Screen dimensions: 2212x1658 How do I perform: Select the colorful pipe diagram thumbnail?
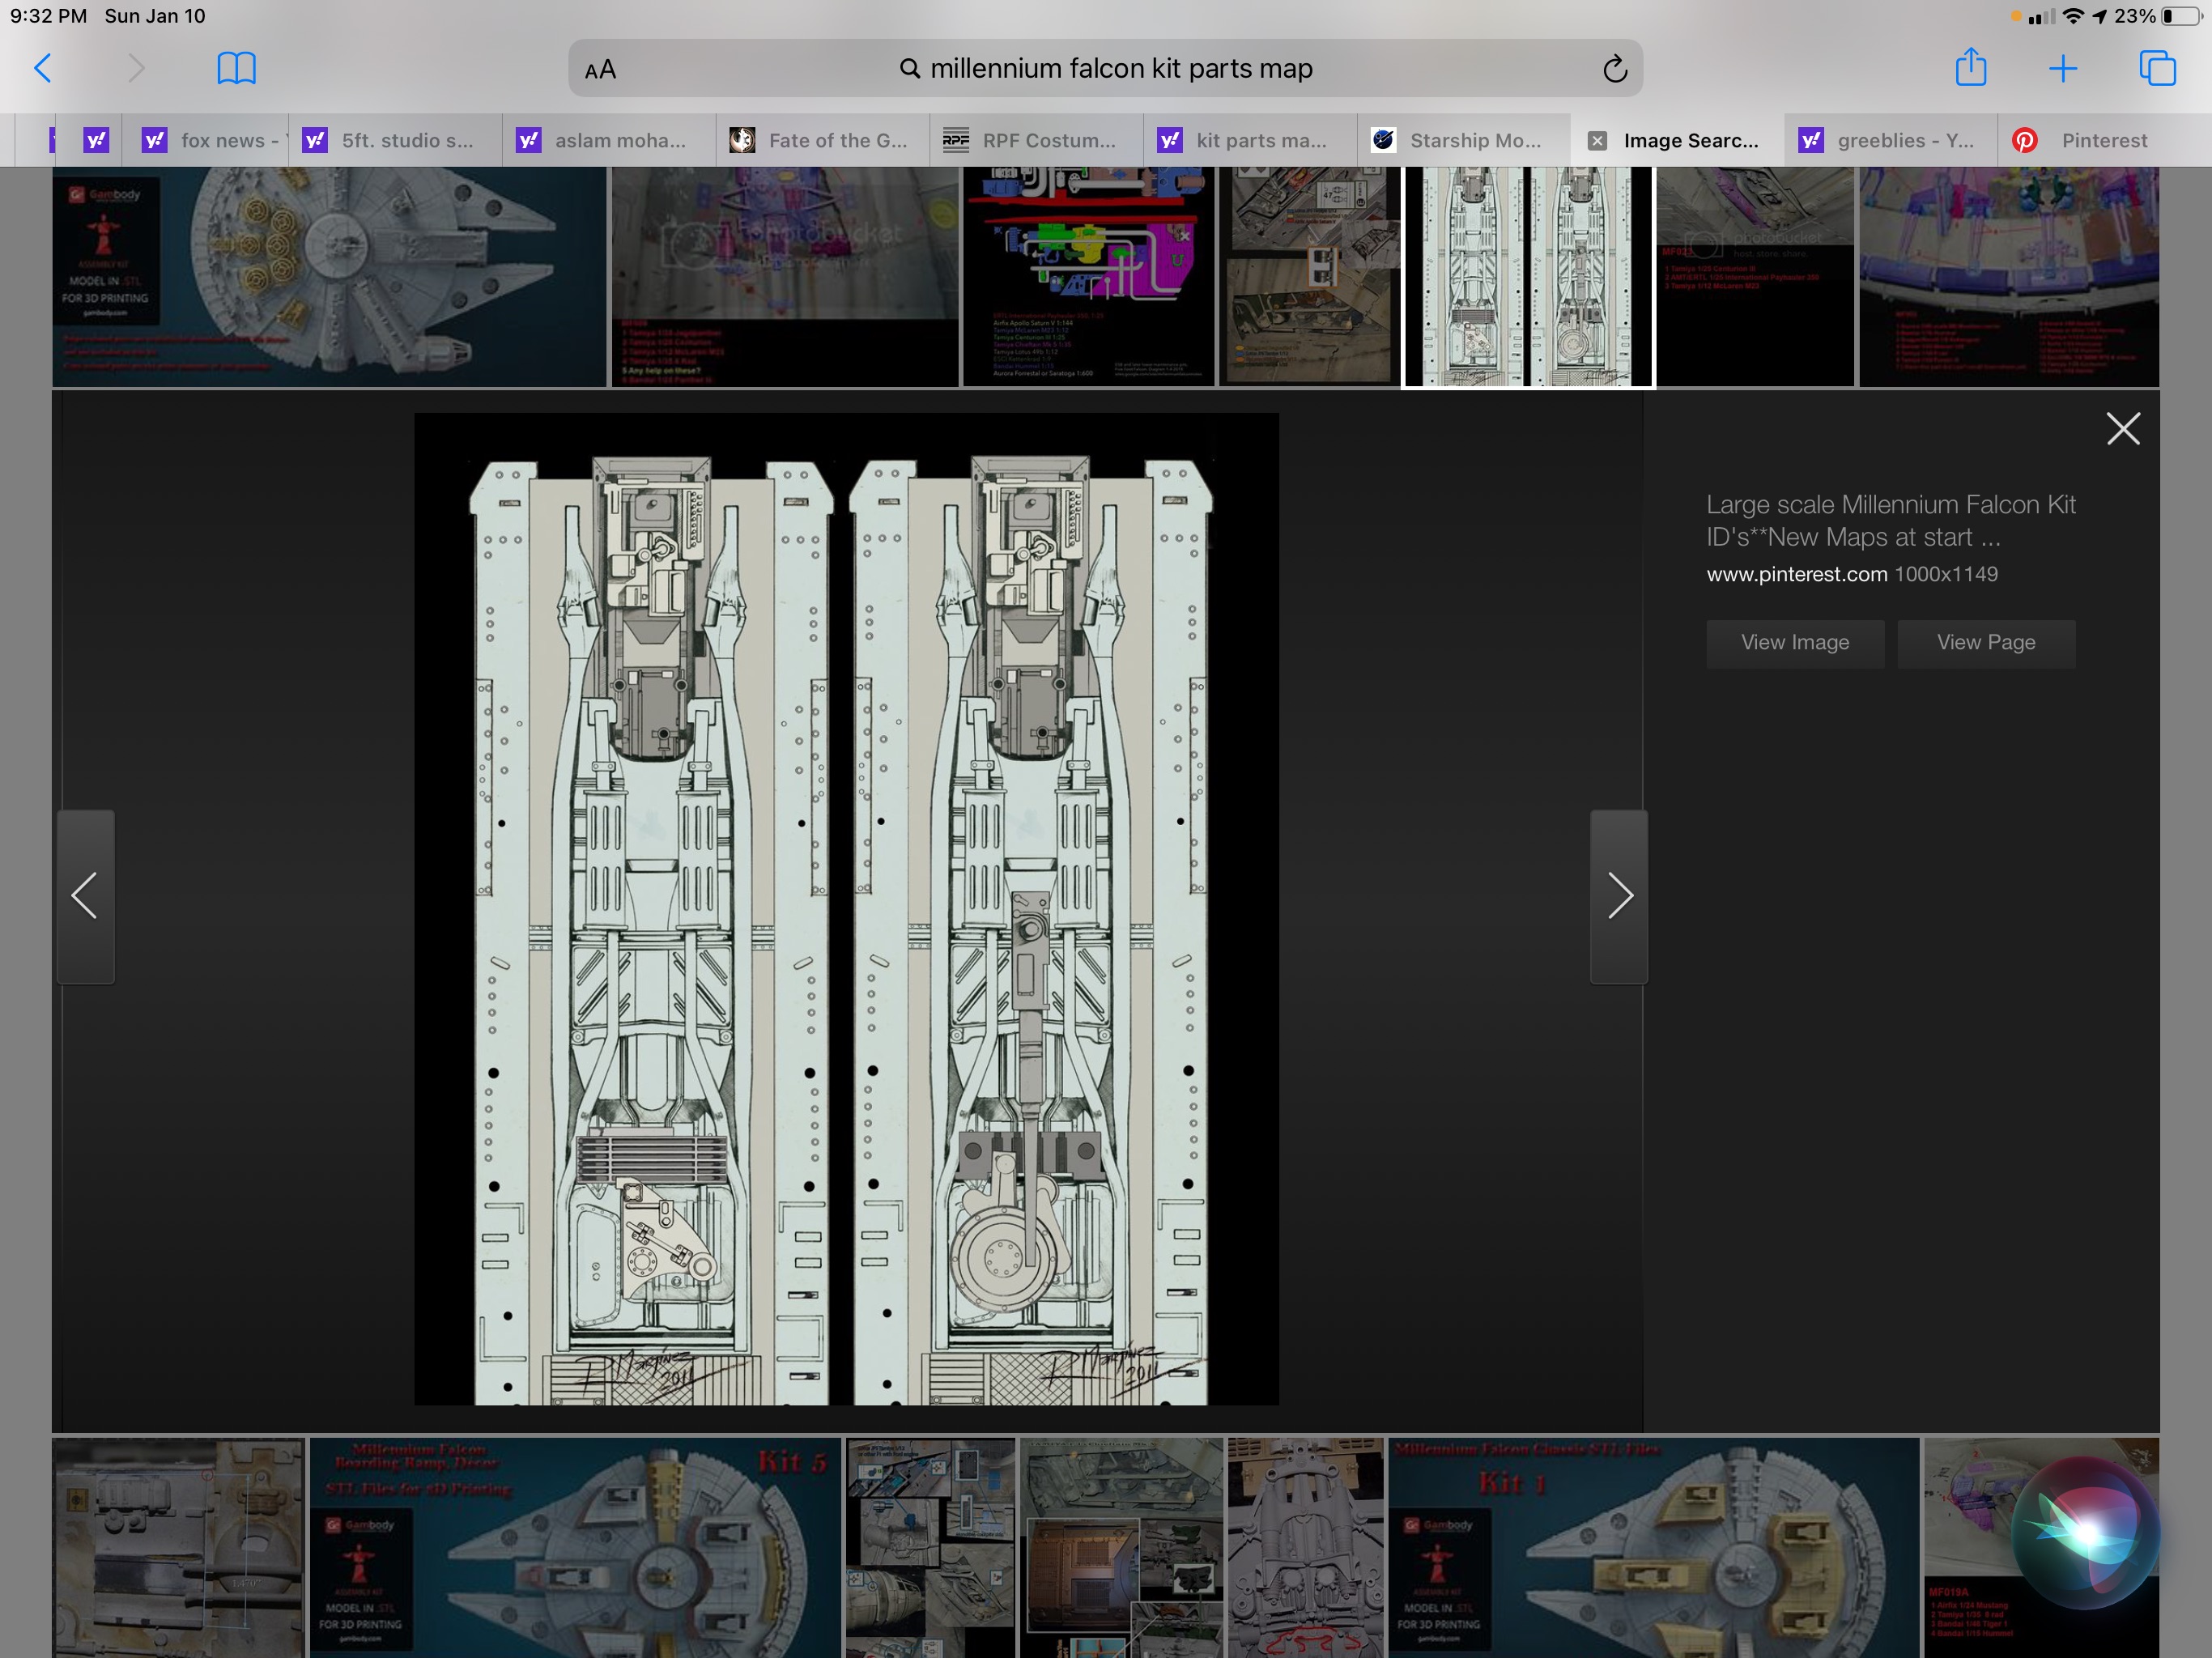click(1088, 277)
